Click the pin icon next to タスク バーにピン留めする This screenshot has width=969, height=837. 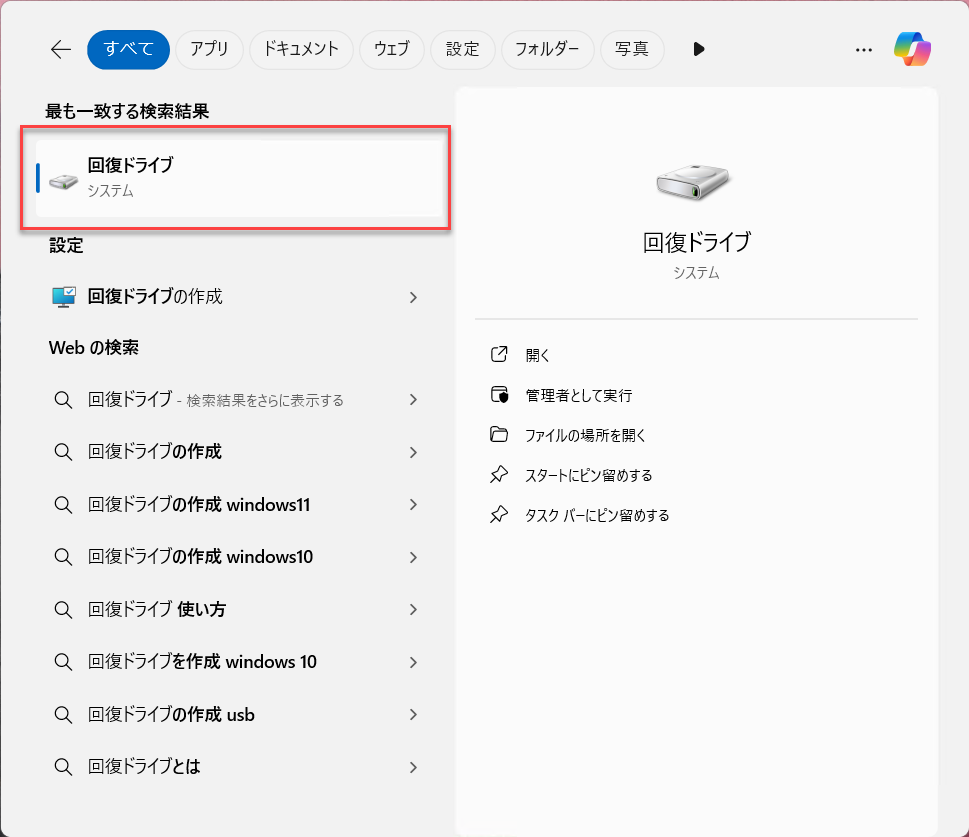pos(499,514)
